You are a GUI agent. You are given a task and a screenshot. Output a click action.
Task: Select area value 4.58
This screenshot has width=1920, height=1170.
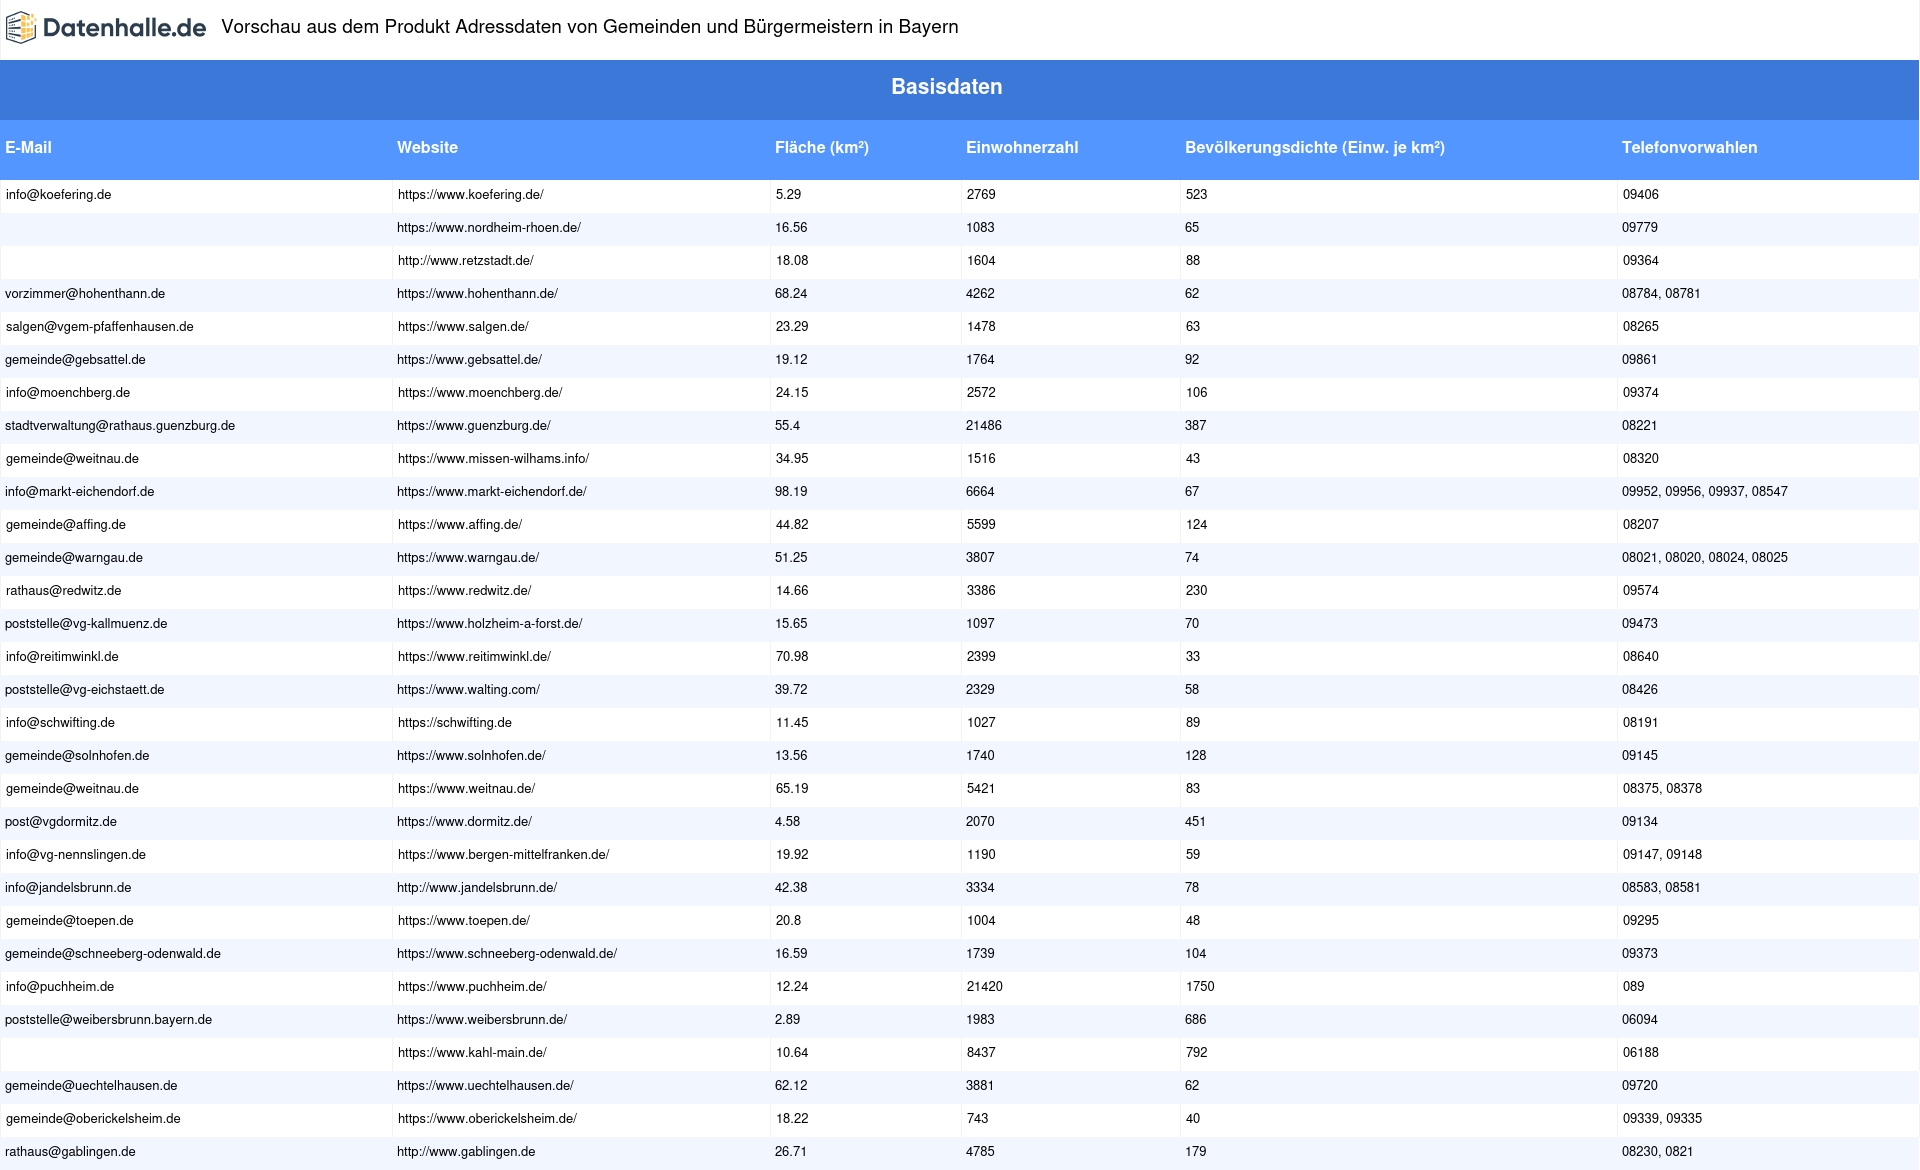click(x=787, y=822)
